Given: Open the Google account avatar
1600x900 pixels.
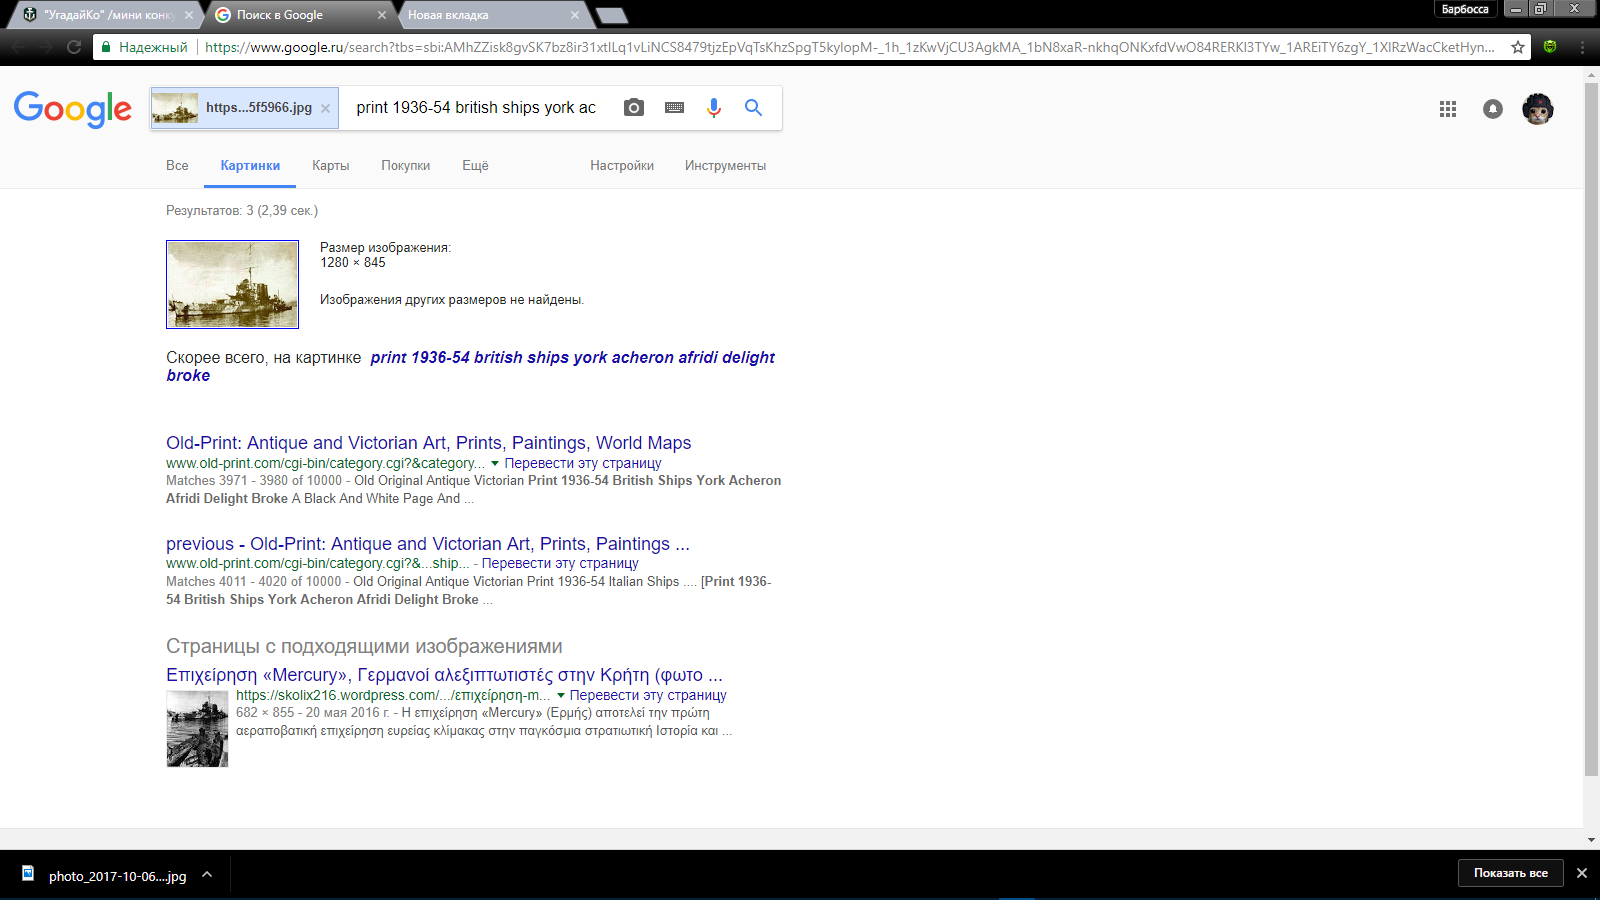Looking at the screenshot, I should [x=1538, y=109].
